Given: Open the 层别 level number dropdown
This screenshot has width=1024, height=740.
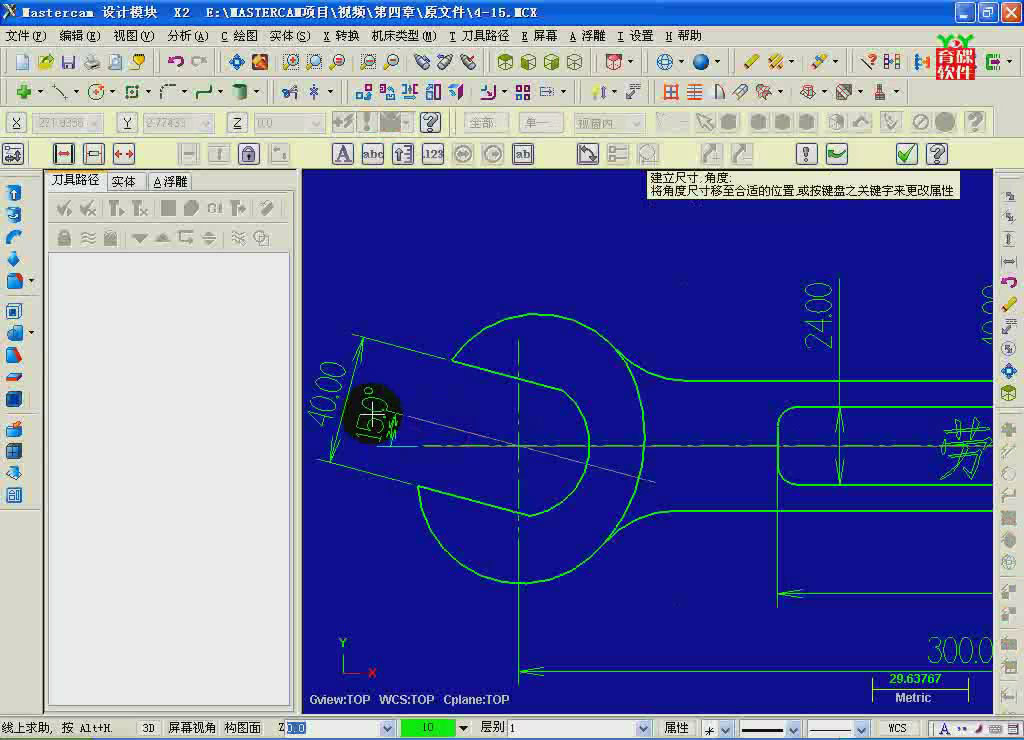Looking at the screenshot, I should [643, 728].
